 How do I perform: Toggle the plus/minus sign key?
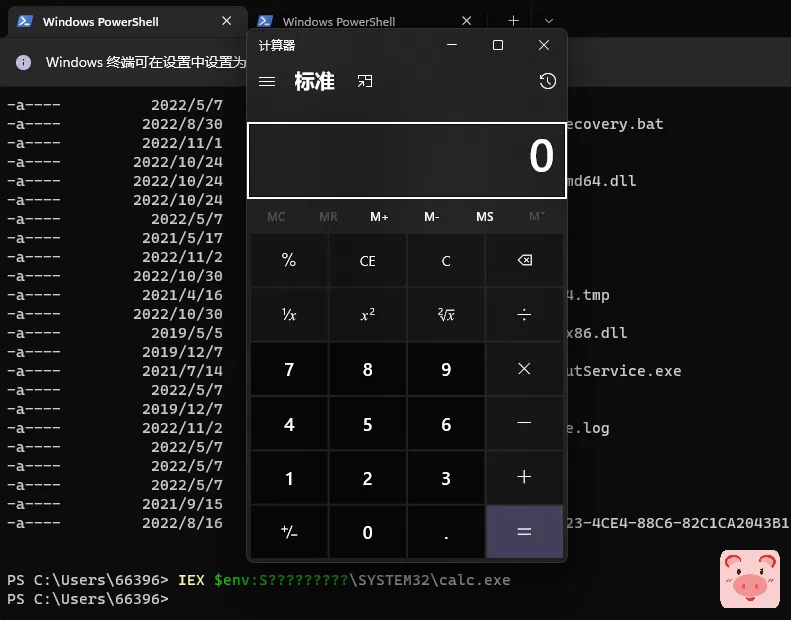pos(289,532)
